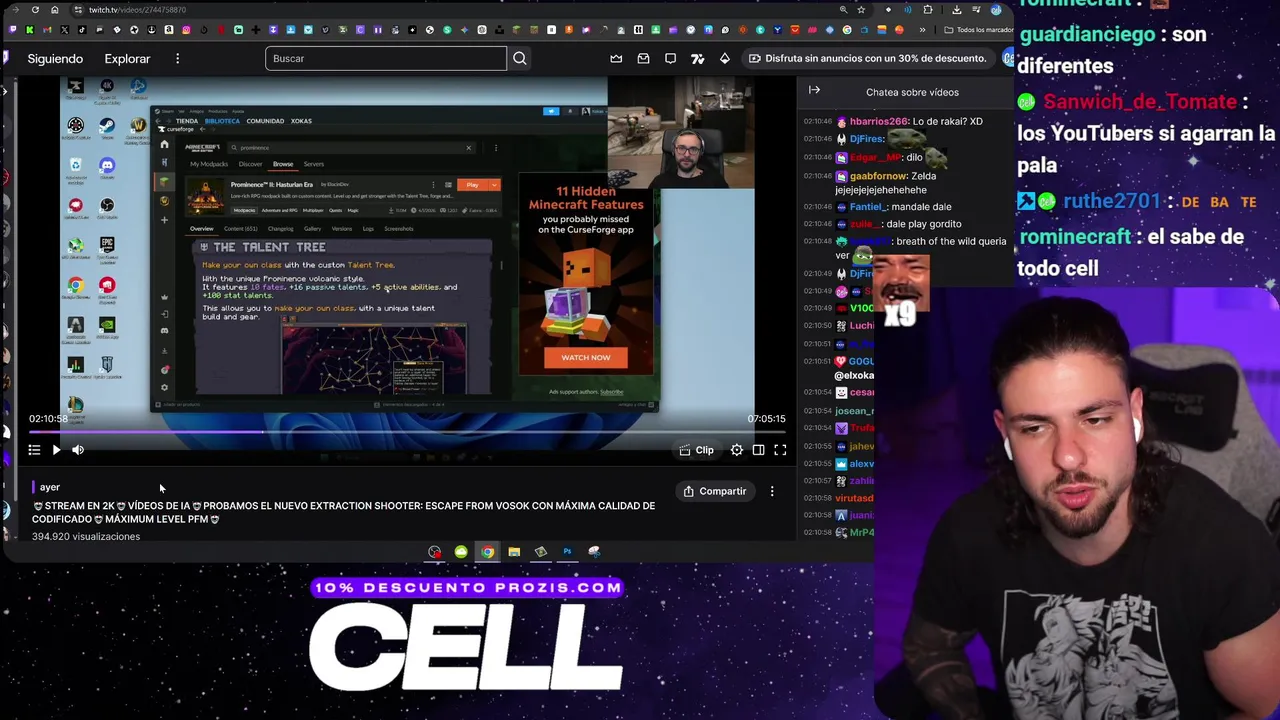Open the video chapters list icon
Screen dimensions: 1280x720
tap(34, 450)
